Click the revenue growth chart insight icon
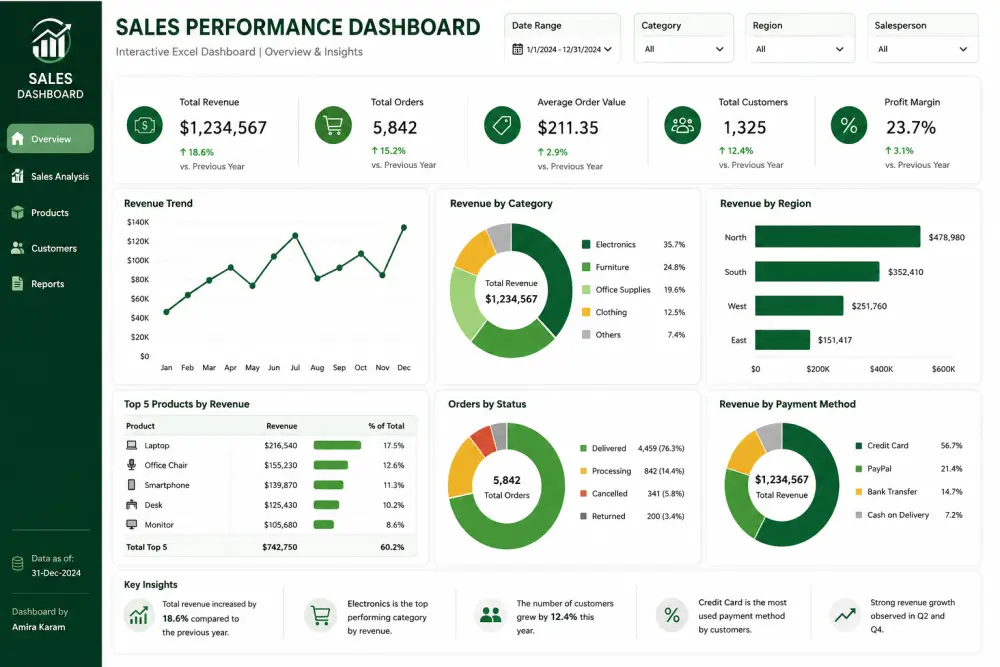1000x667 pixels. coord(139,616)
